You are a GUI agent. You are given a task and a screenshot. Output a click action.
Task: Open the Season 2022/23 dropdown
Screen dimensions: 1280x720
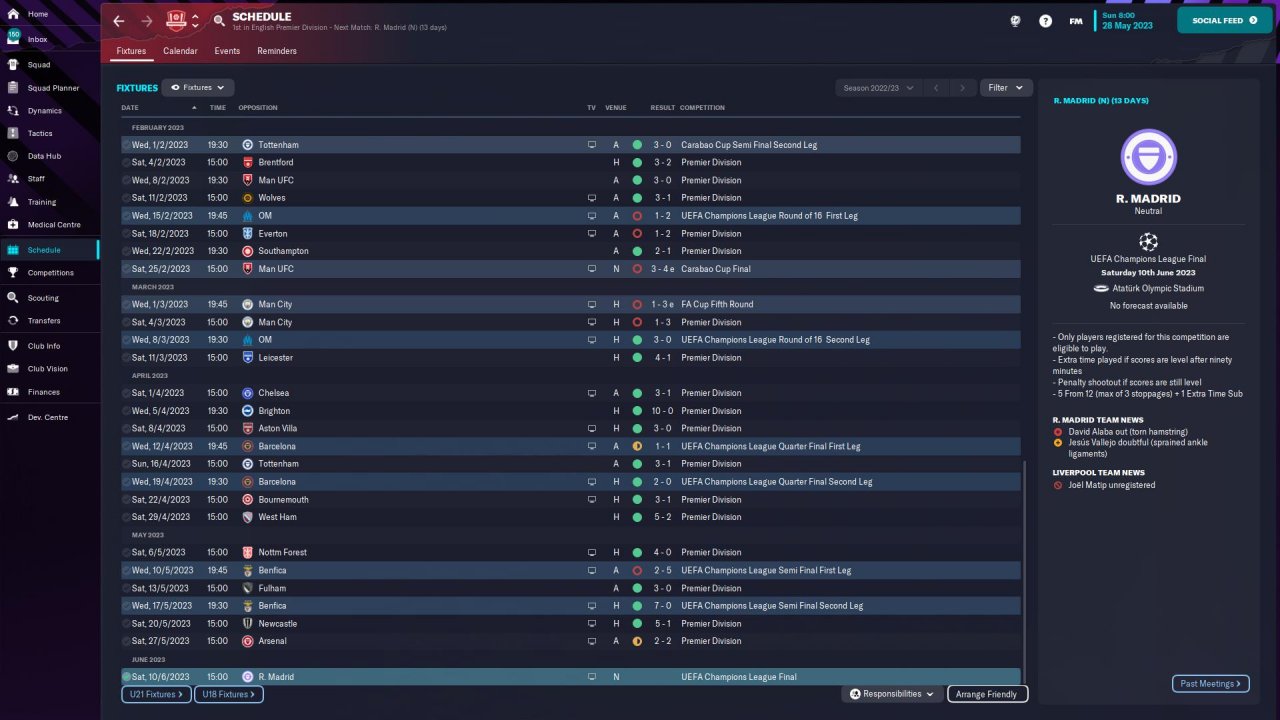(x=879, y=88)
